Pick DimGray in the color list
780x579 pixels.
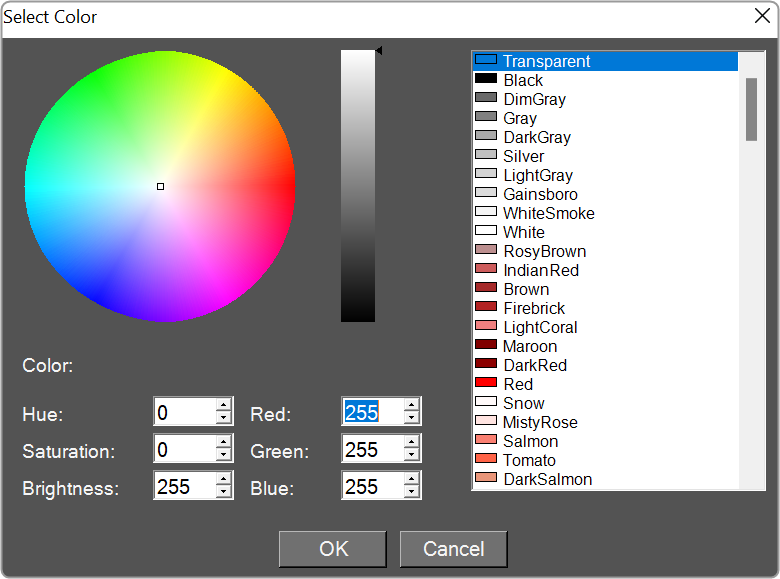click(x=605, y=99)
